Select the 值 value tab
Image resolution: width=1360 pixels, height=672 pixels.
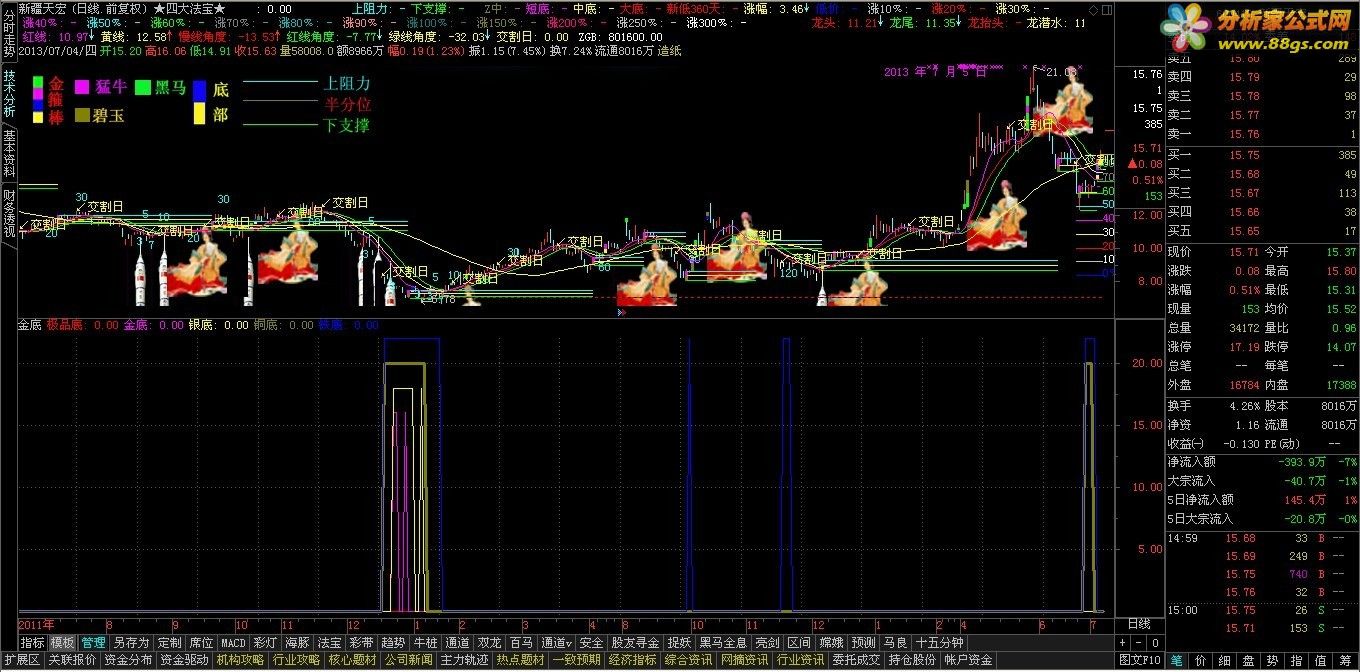pos(1322,660)
